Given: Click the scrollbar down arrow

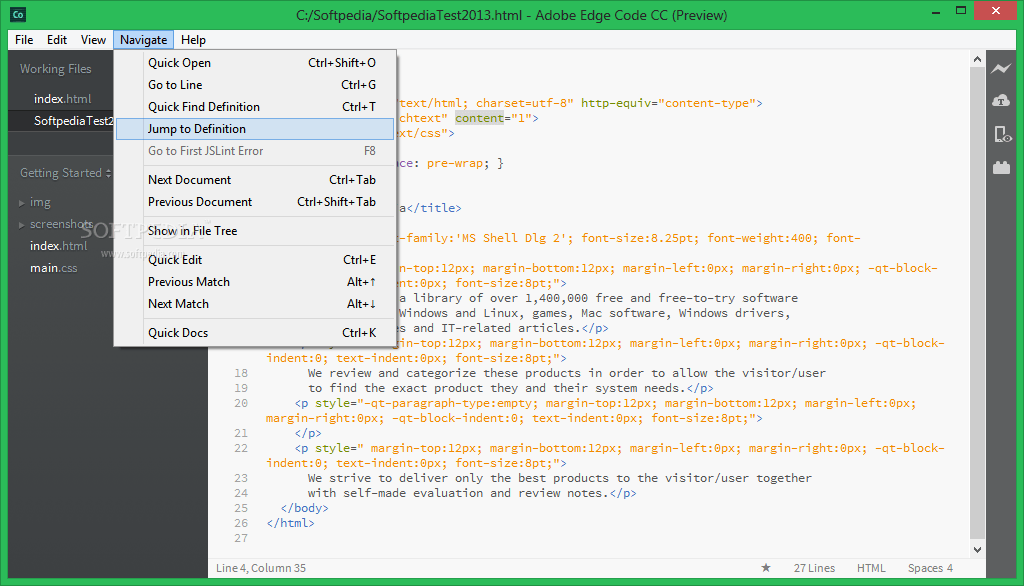Looking at the screenshot, I should pos(977,550).
